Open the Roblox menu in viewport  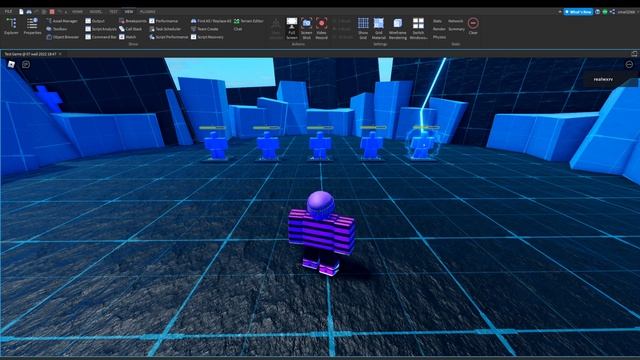tap(11, 64)
